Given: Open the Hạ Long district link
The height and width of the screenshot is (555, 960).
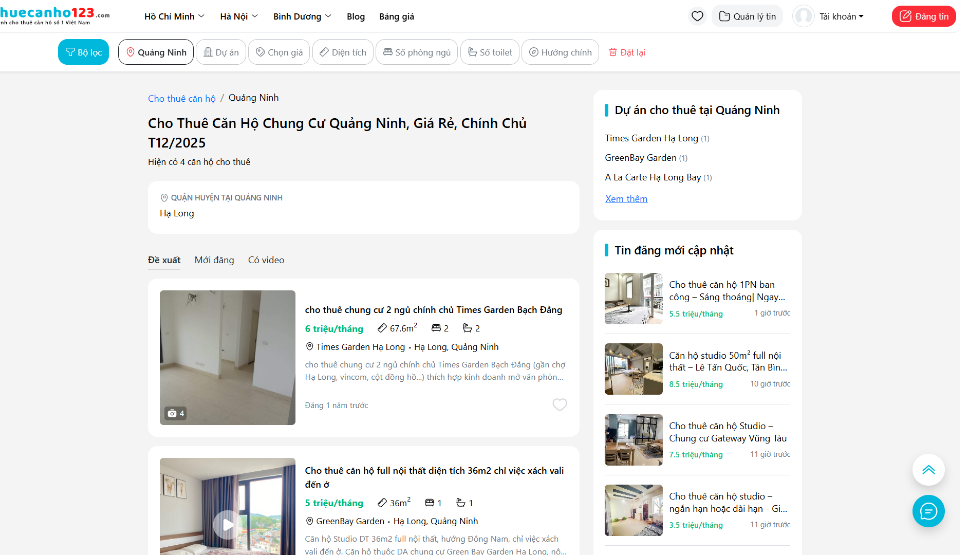Looking at the screenshot, I should click(x=177, y=213).
